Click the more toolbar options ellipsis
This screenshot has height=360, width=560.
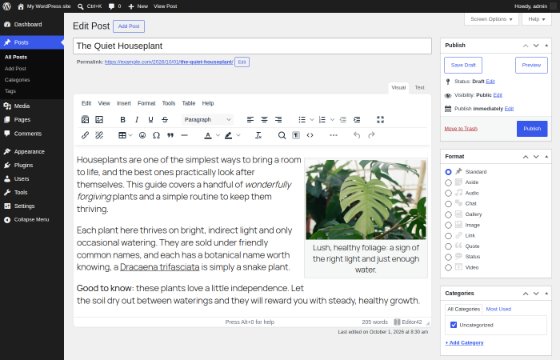(334, 135)
